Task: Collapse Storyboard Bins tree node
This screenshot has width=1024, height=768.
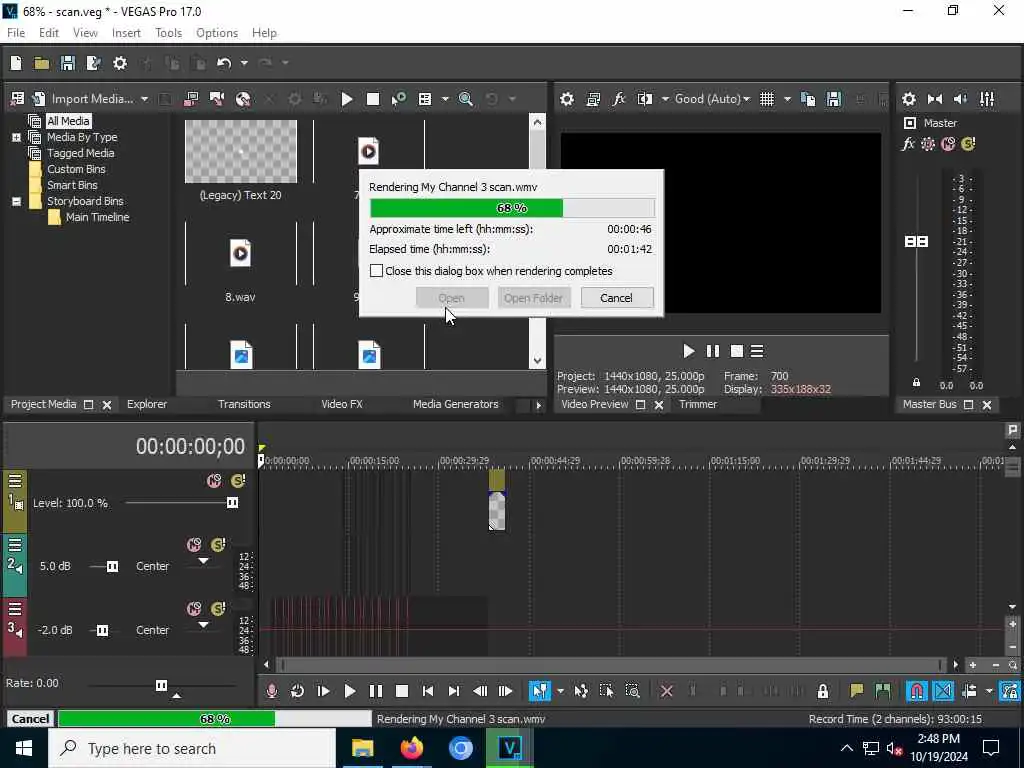Action: click(x=16, y=201)
